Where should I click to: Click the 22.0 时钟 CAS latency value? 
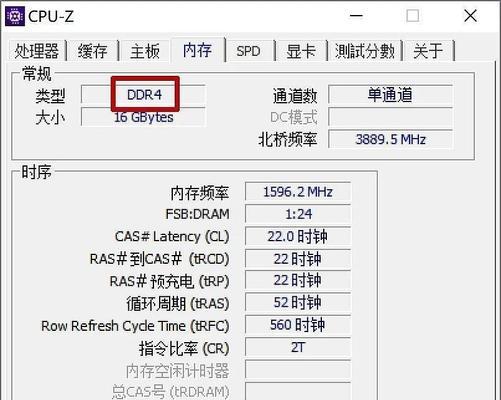[x=298, y=236]
